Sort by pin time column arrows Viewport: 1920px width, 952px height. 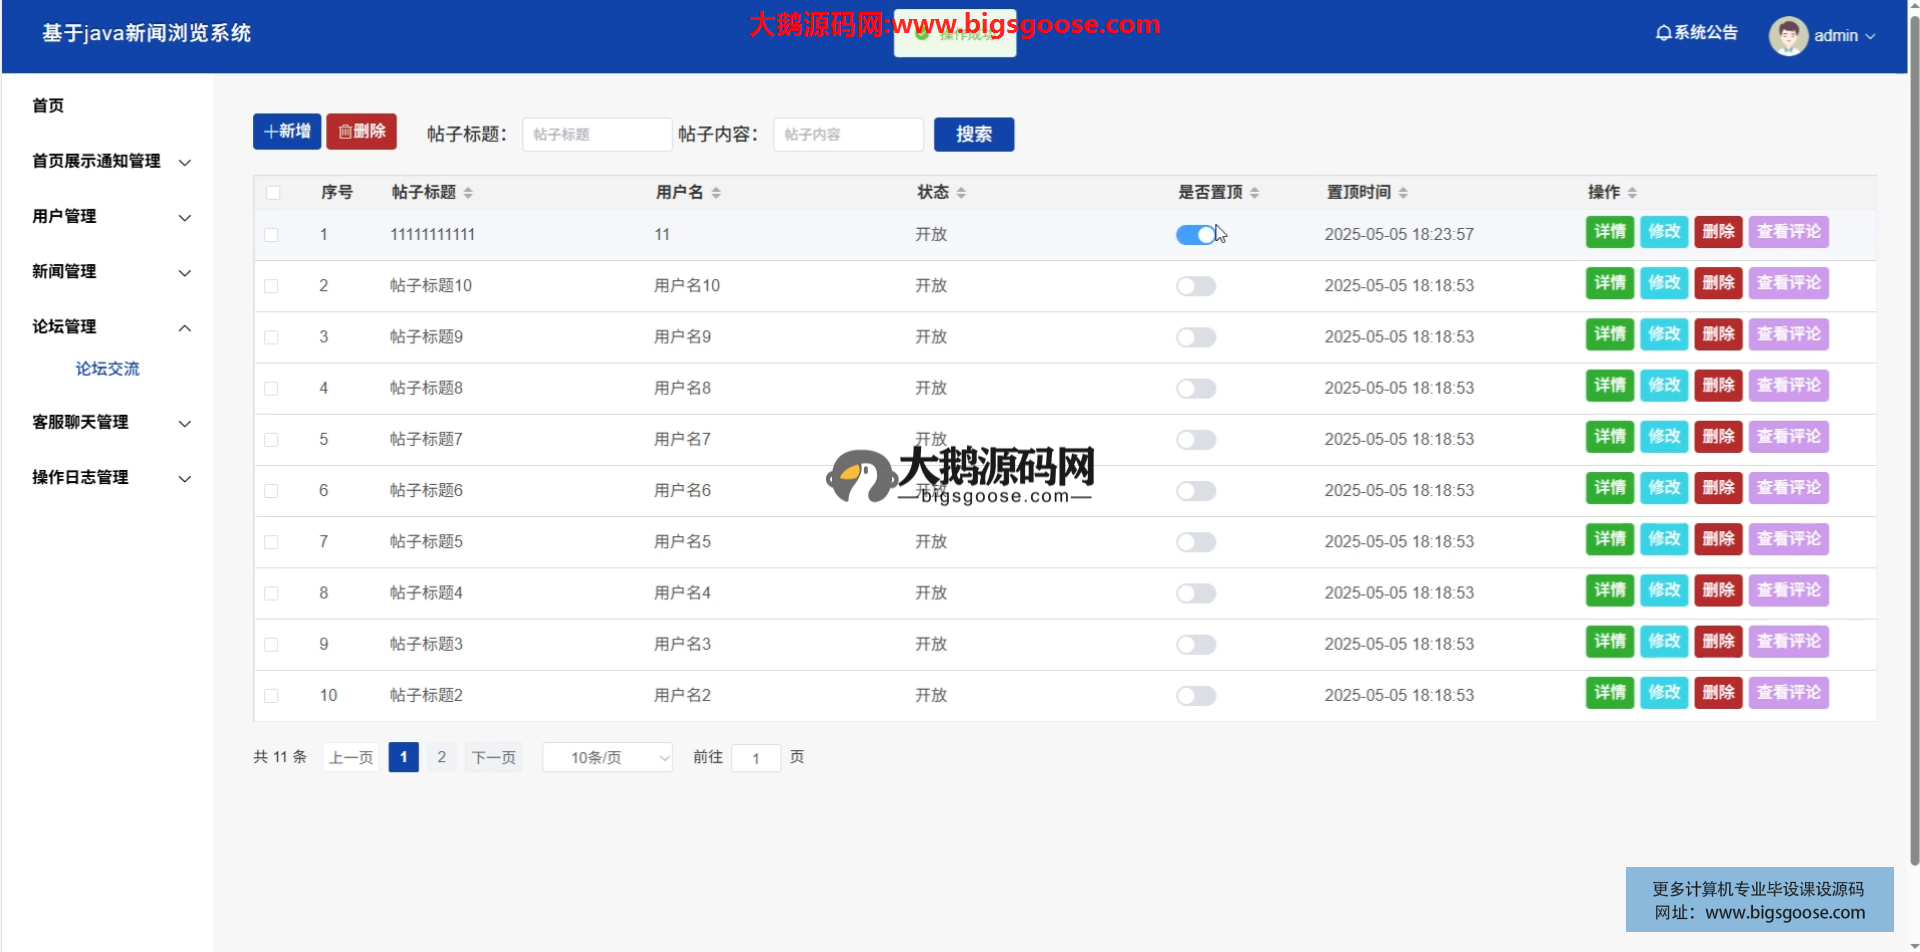click(1403, 193)
